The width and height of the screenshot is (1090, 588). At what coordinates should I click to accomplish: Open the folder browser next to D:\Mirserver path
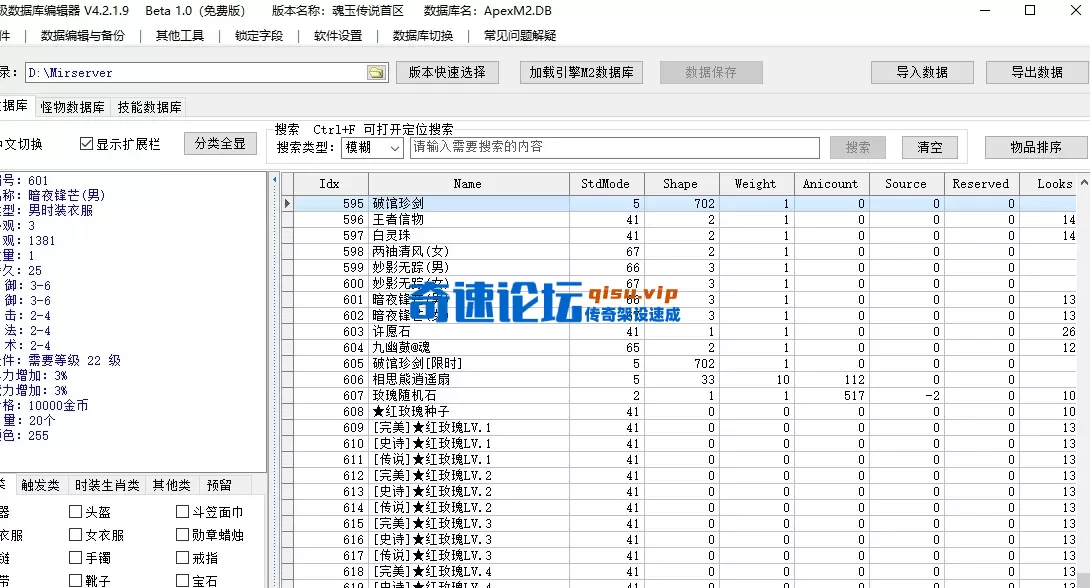(x=374, y=71)
